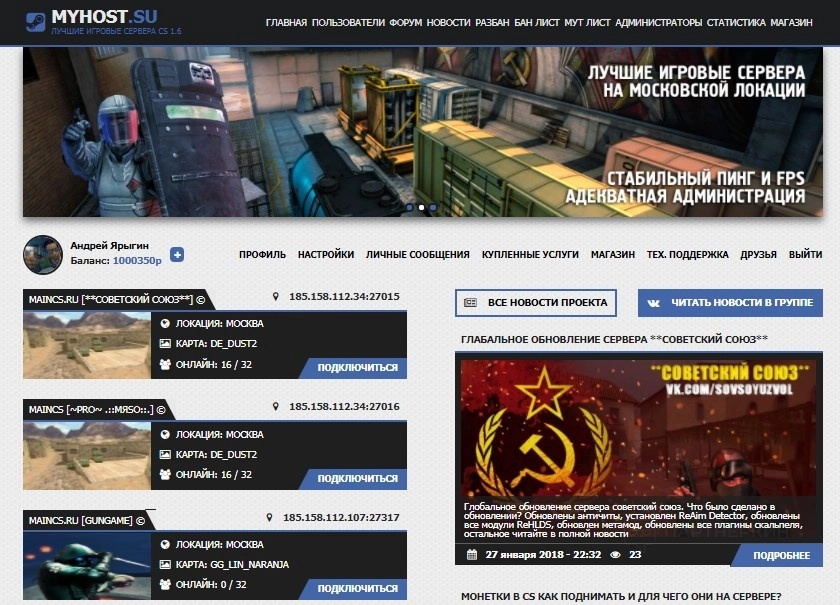840x605 pixels.
Task: Select middle banner slider dot
Action: coord(421,207)
